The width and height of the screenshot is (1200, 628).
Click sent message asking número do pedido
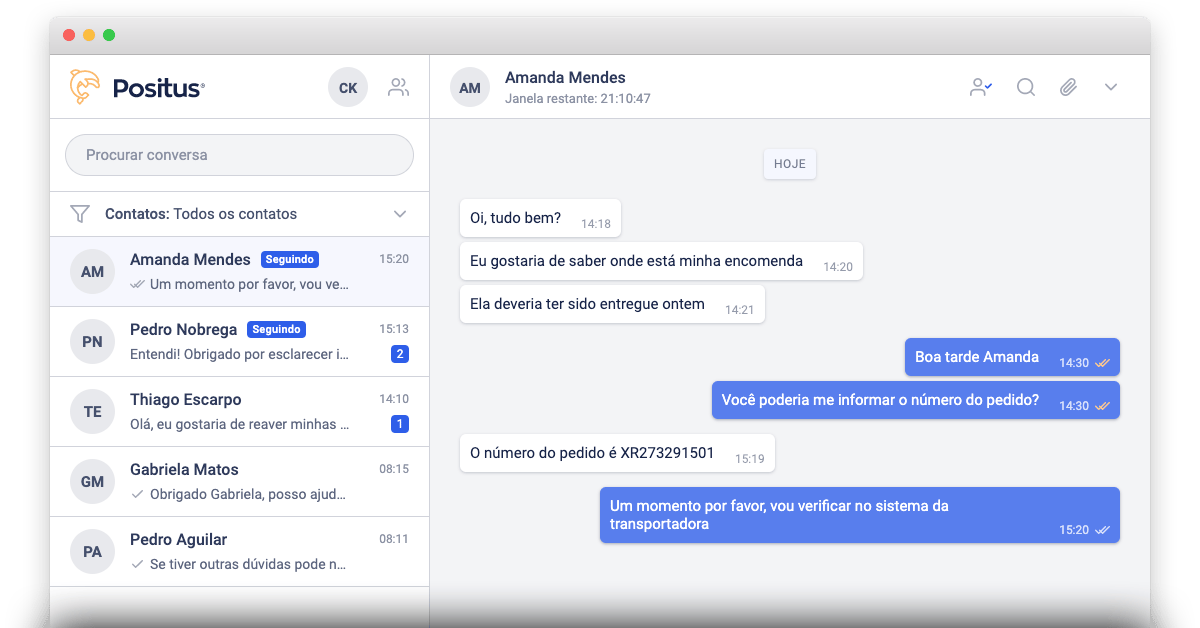point(915,400)
